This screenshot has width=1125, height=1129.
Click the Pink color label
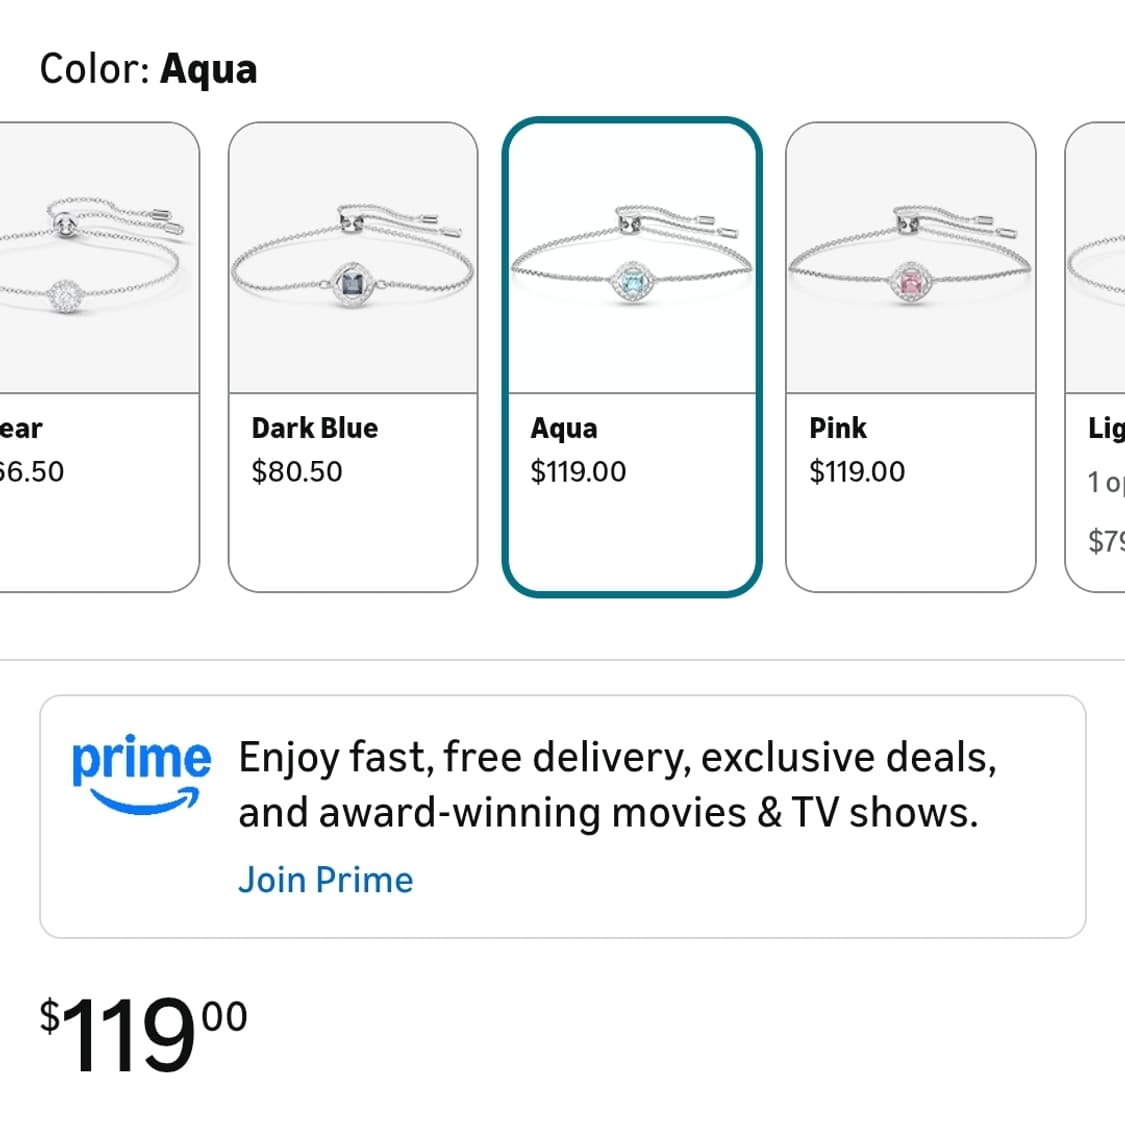[x=837, y=428]
